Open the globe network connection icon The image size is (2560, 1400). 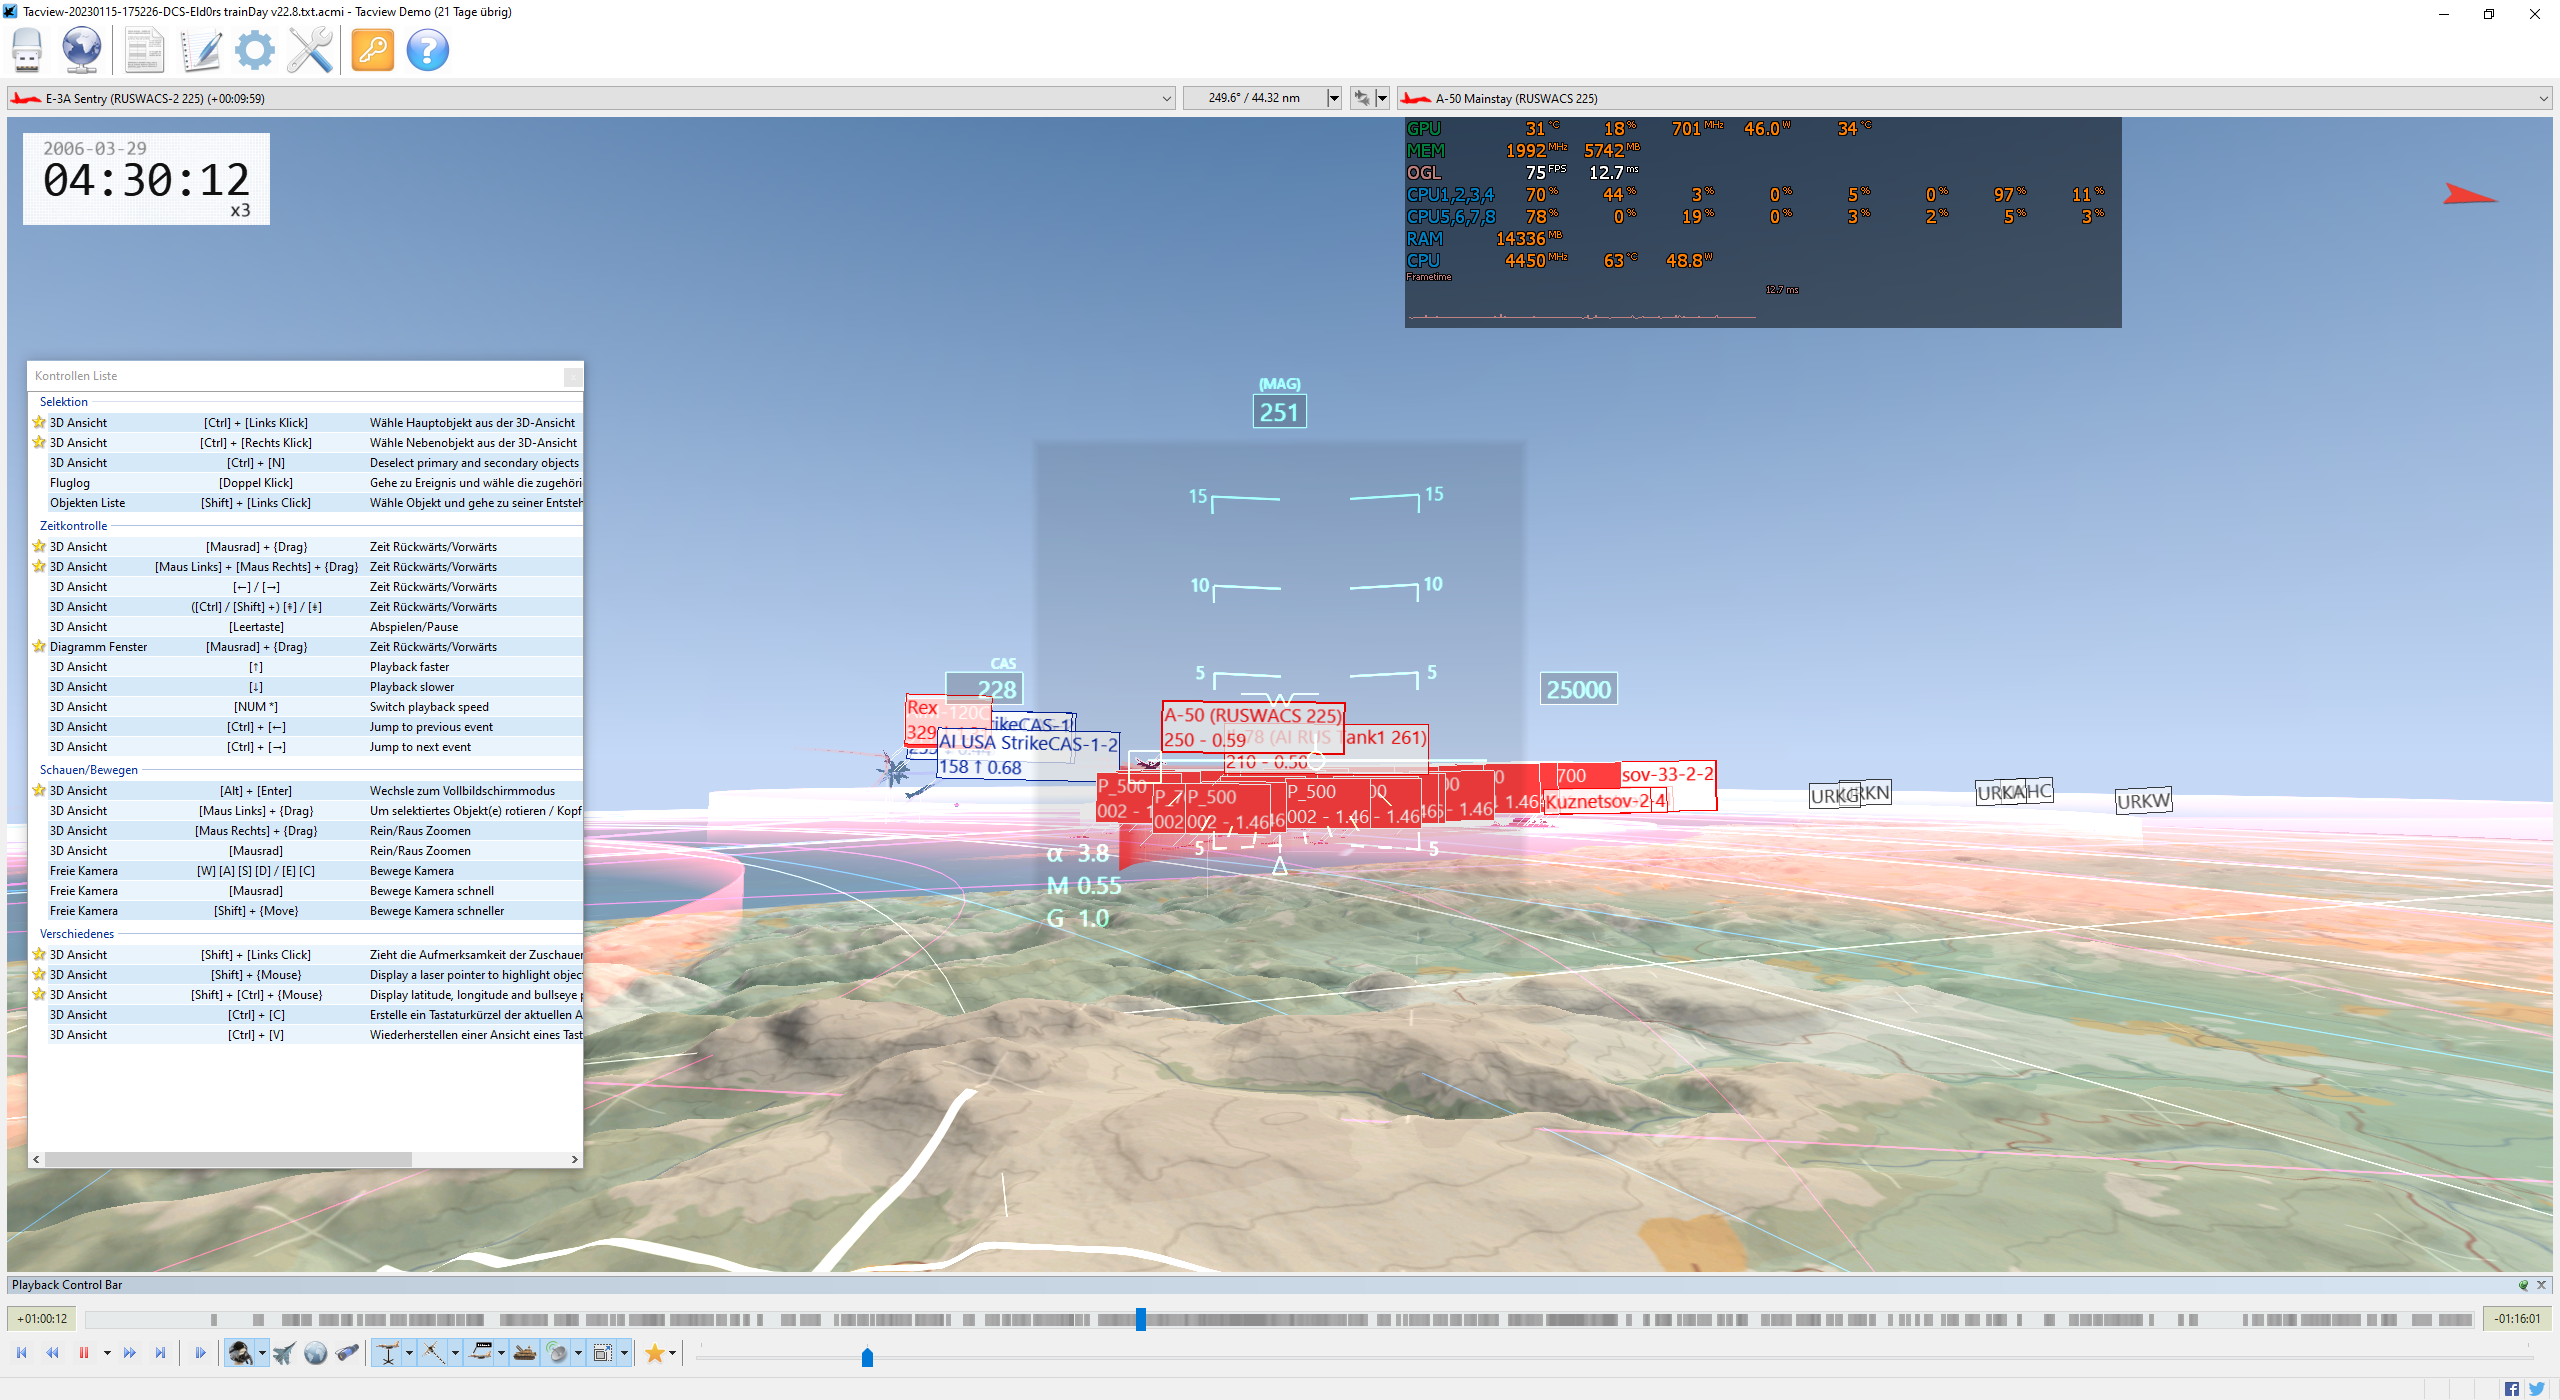[x=81, y=49]
